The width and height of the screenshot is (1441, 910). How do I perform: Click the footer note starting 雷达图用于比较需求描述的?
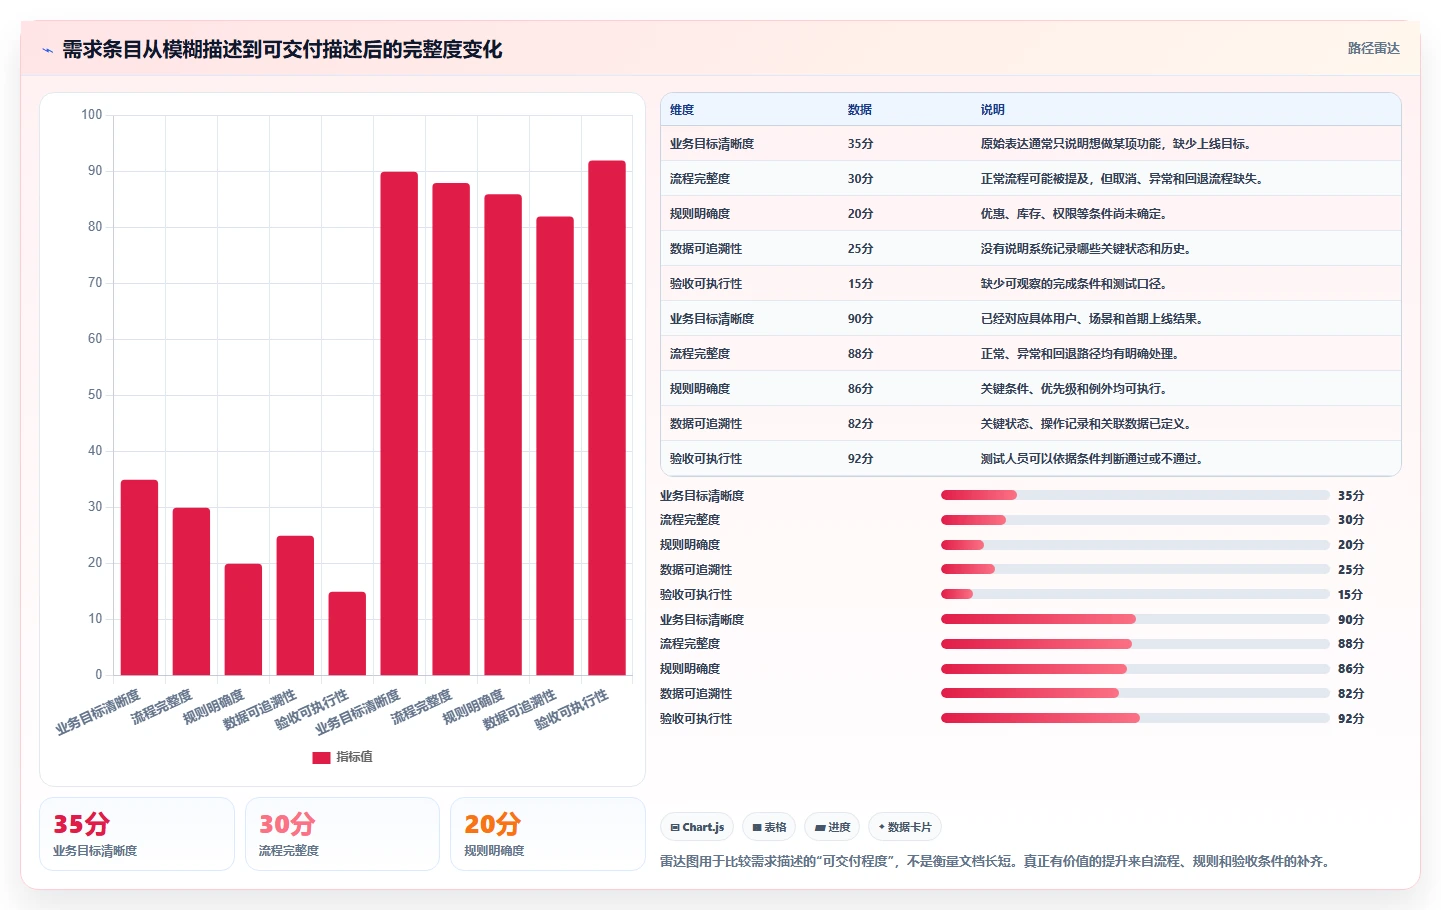point(994,861)
